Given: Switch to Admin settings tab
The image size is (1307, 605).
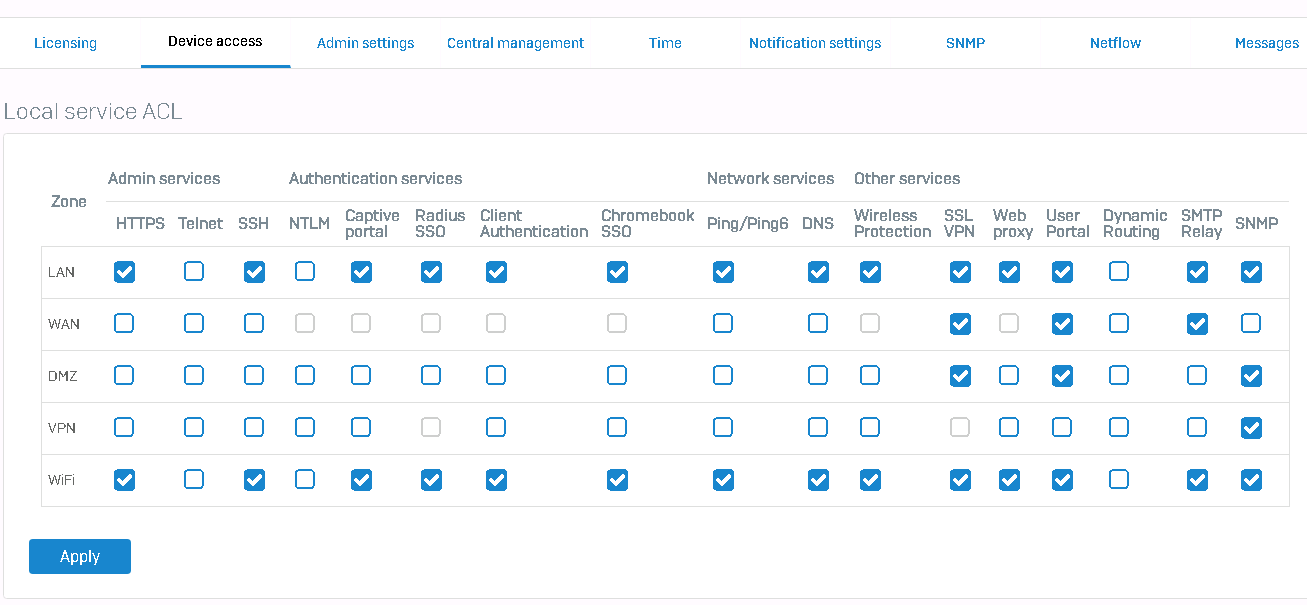Looking at the screenshot, I should 365,43.
